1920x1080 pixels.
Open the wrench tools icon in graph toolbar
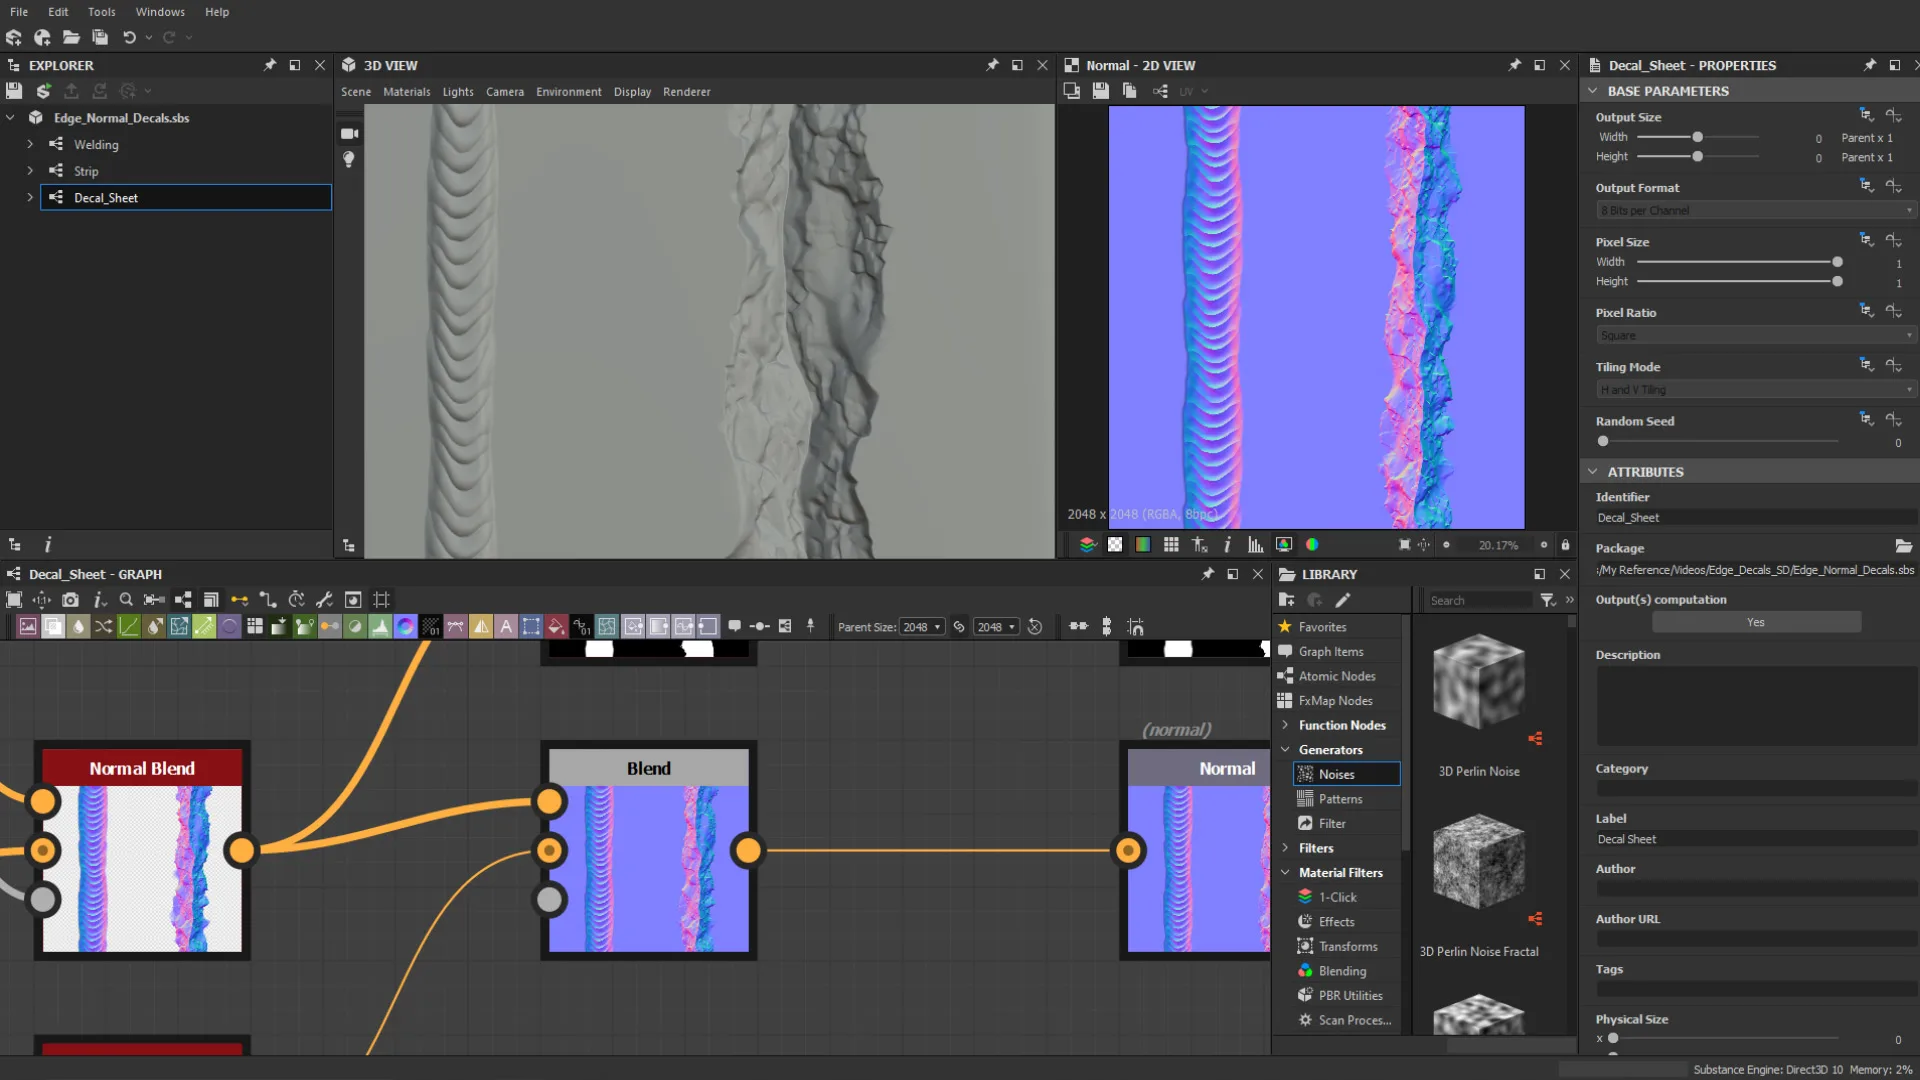point(324,600)
